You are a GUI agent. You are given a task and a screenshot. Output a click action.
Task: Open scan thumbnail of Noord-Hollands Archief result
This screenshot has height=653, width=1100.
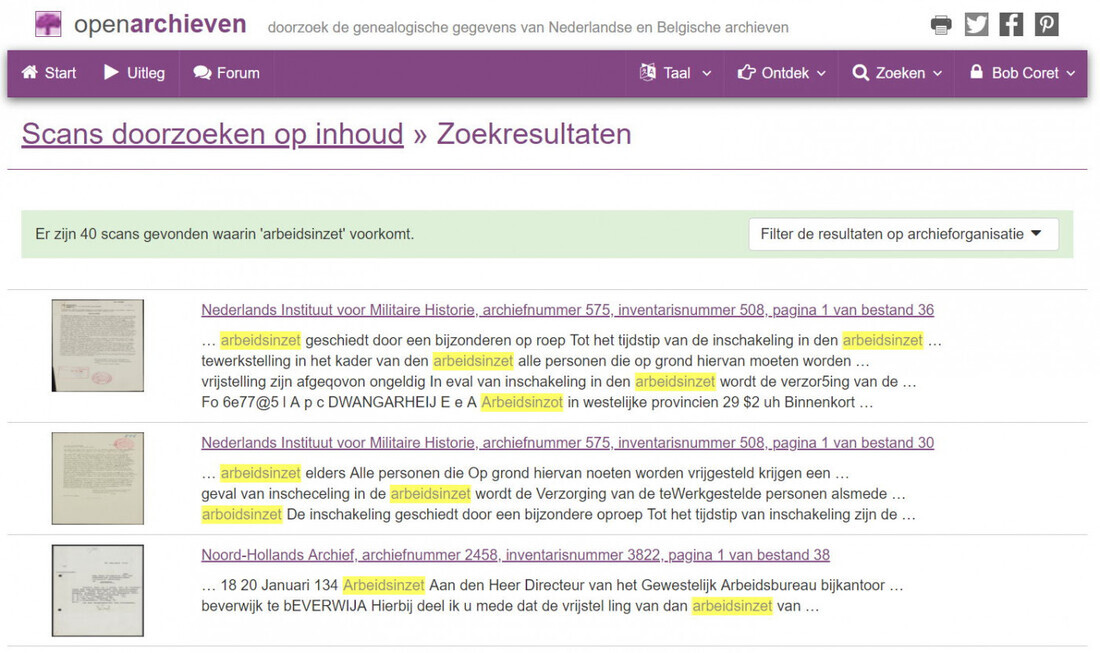98,591
